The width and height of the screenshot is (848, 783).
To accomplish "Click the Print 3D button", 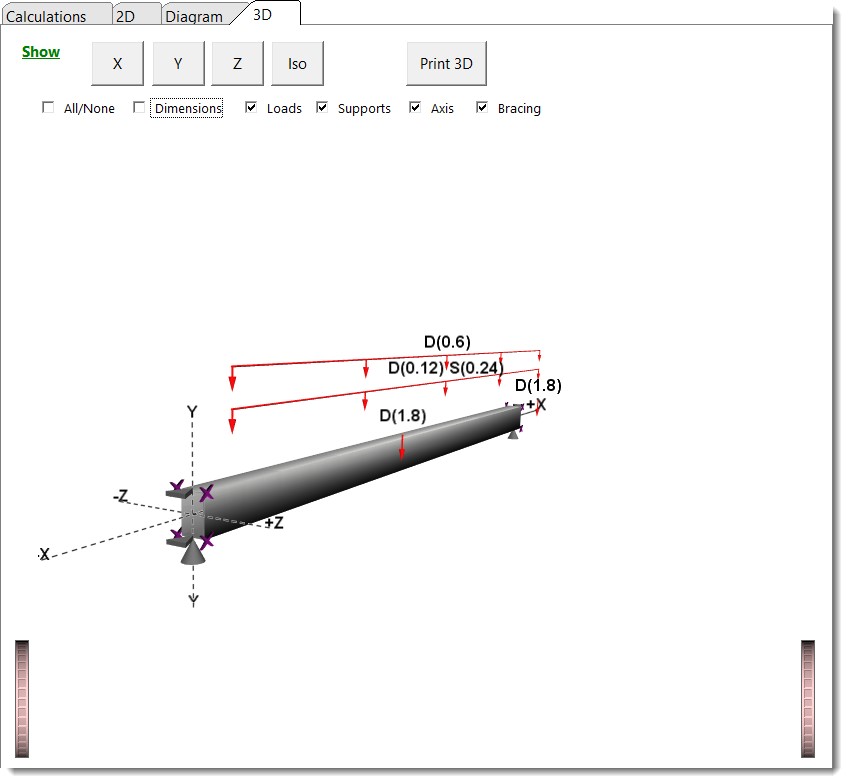I will [445, 63].
